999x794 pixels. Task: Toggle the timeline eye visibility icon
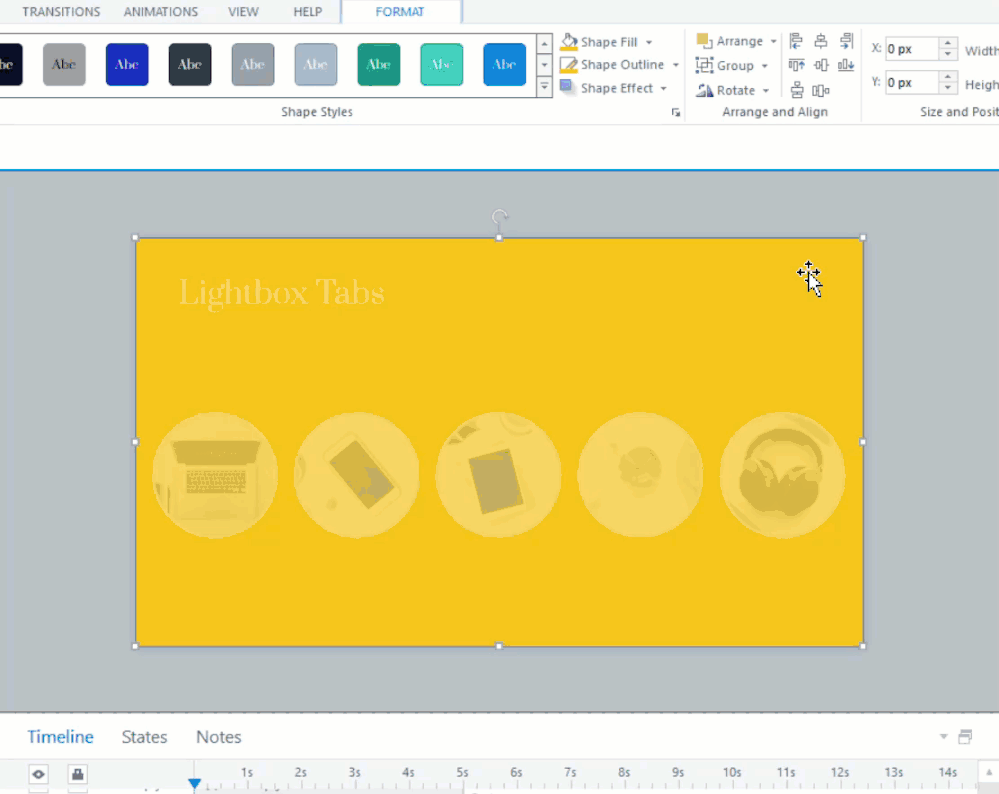(x=38, y=774)
